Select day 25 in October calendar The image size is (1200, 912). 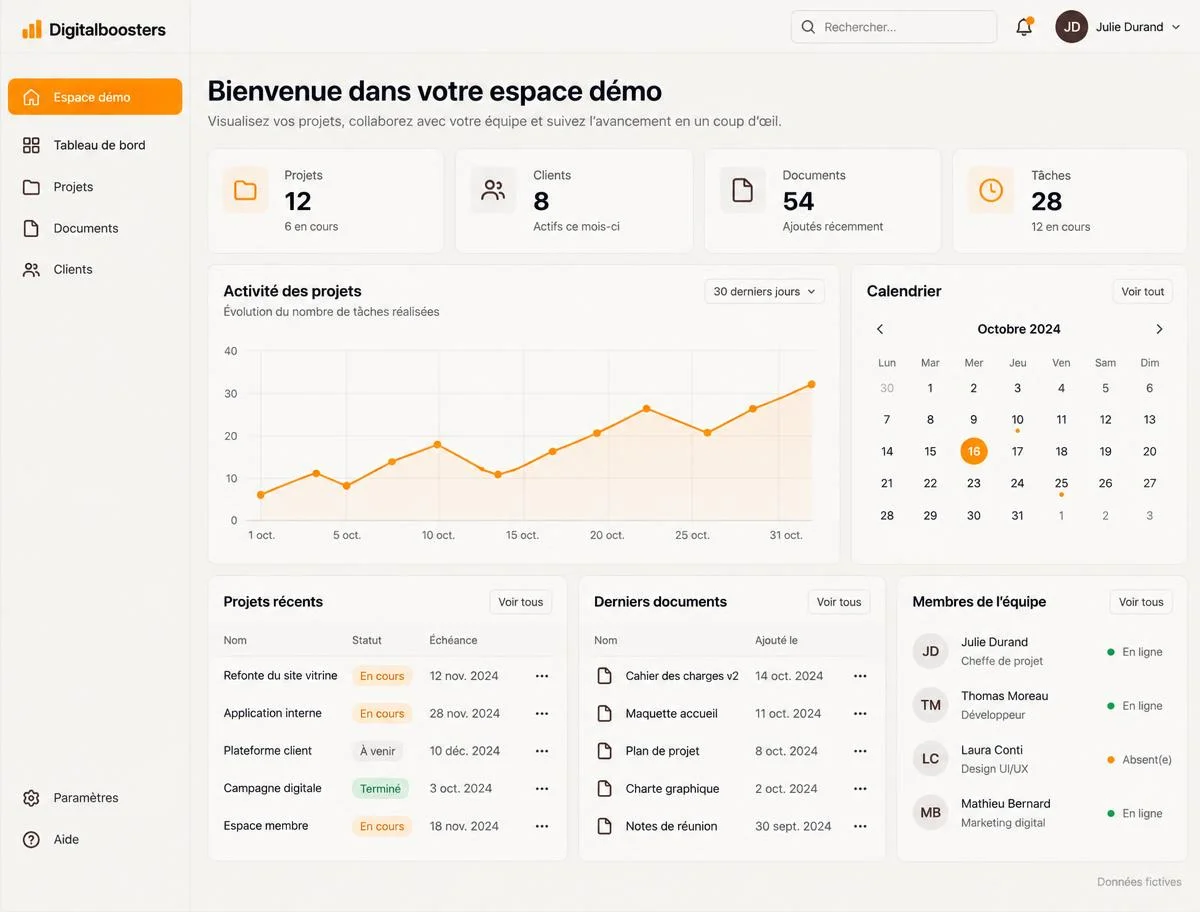coord(1061,483)
